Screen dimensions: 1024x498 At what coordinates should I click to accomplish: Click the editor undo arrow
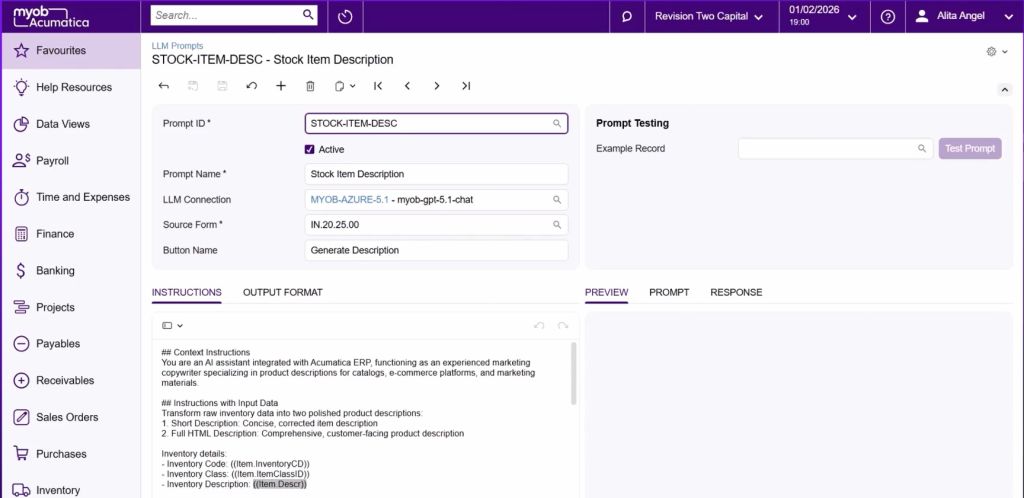[x=539, y=326]
